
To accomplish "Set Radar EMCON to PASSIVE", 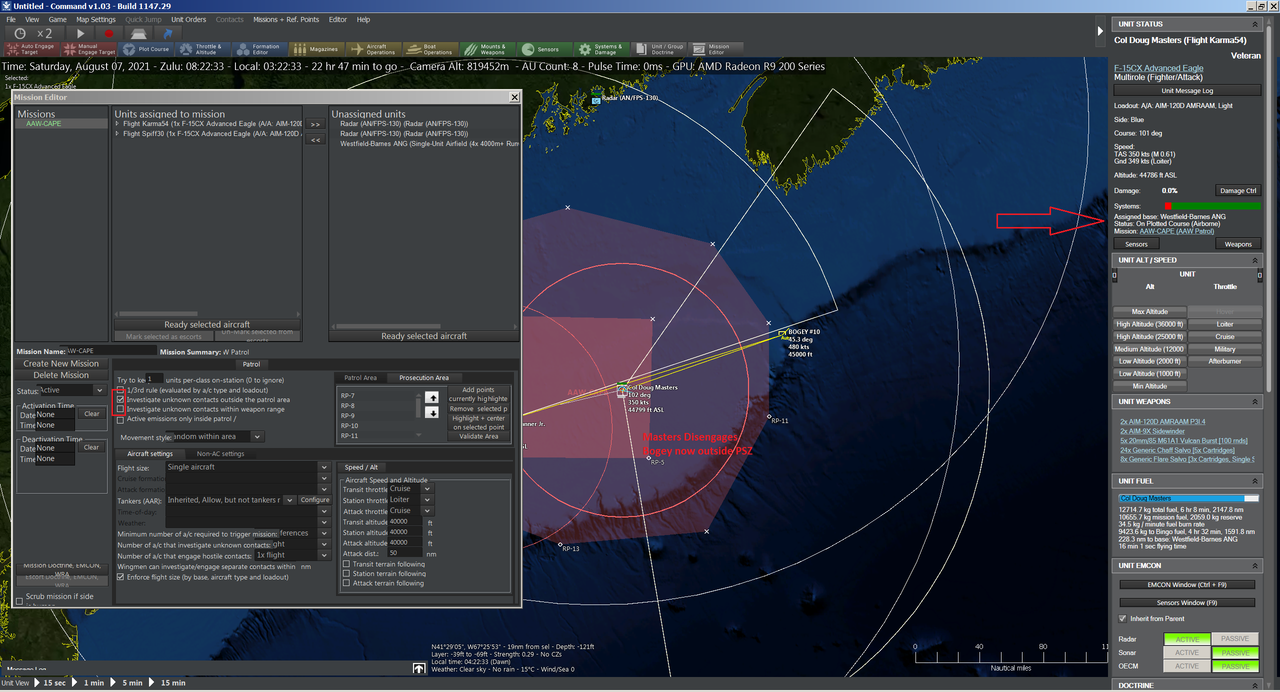I will click(1236, 638).
